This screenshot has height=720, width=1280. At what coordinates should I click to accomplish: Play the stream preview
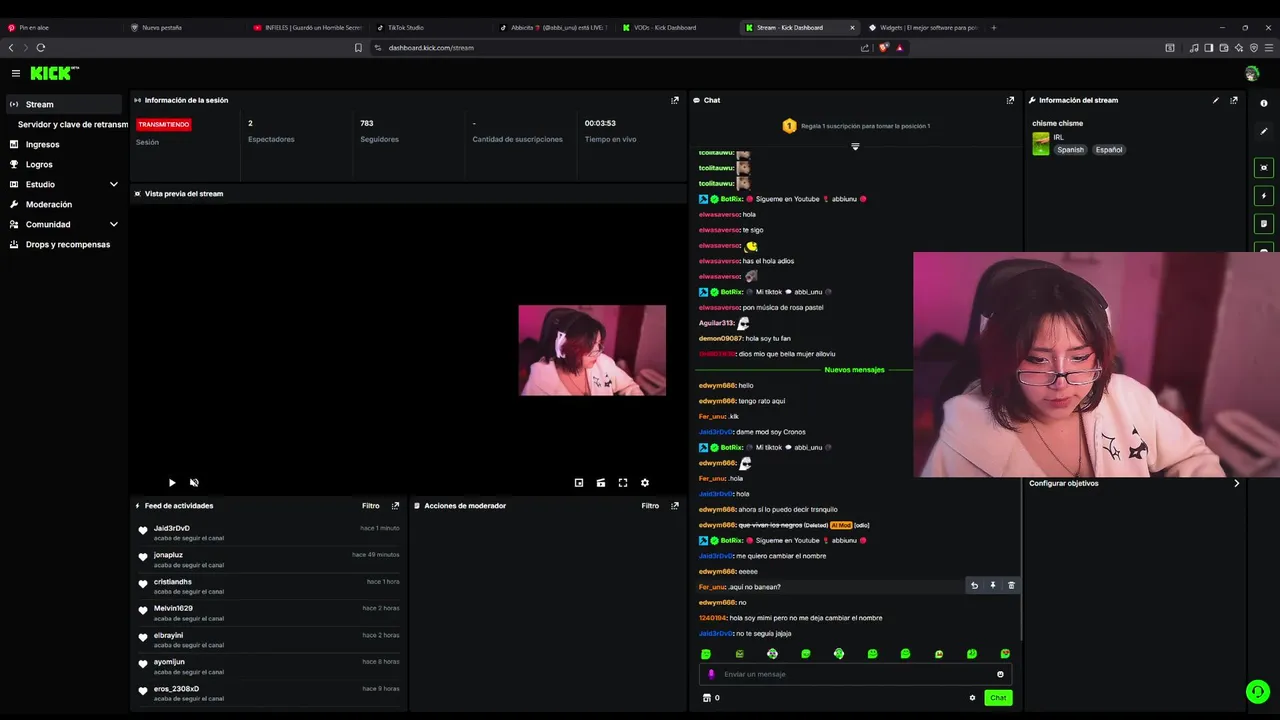pyautogui.click(x=172, y=483)
